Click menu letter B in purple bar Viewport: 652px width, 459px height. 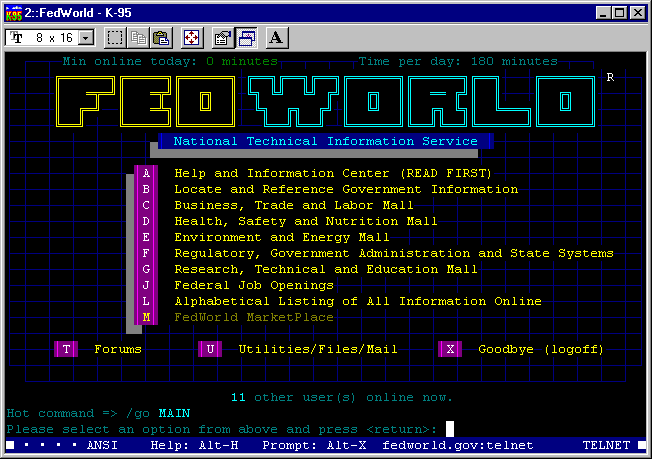click(146, 189)
